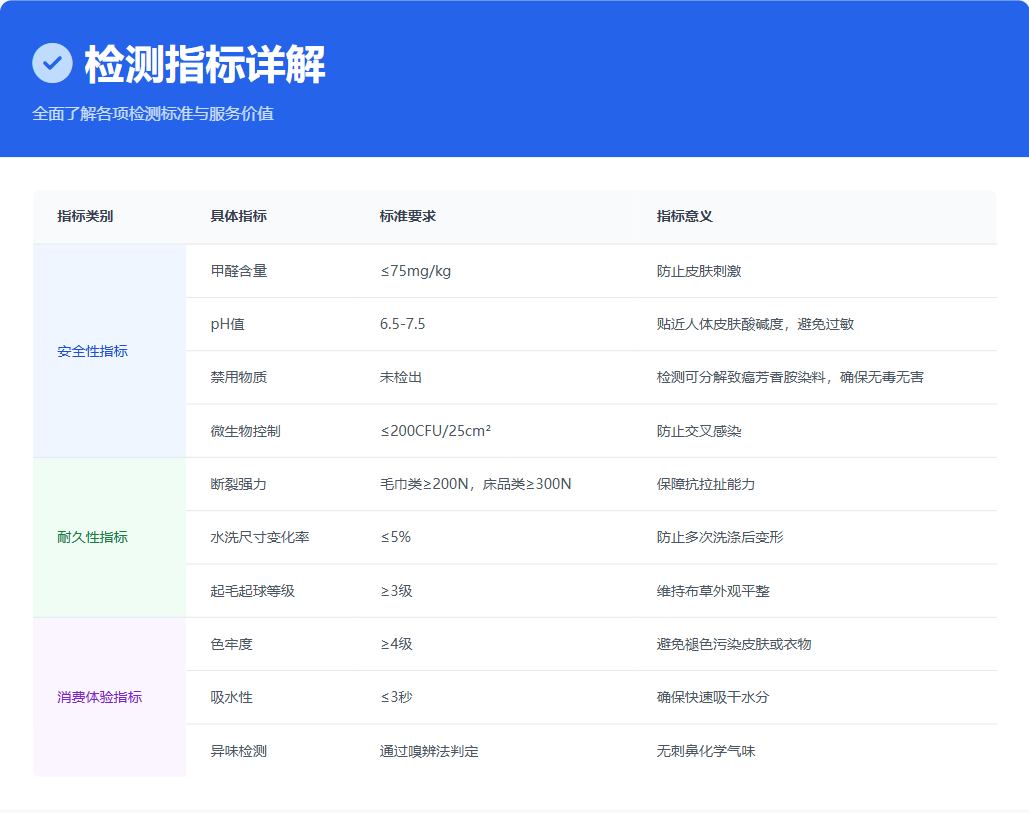Click the 断裂强力 indicator cell

click(x=238, y=484)
